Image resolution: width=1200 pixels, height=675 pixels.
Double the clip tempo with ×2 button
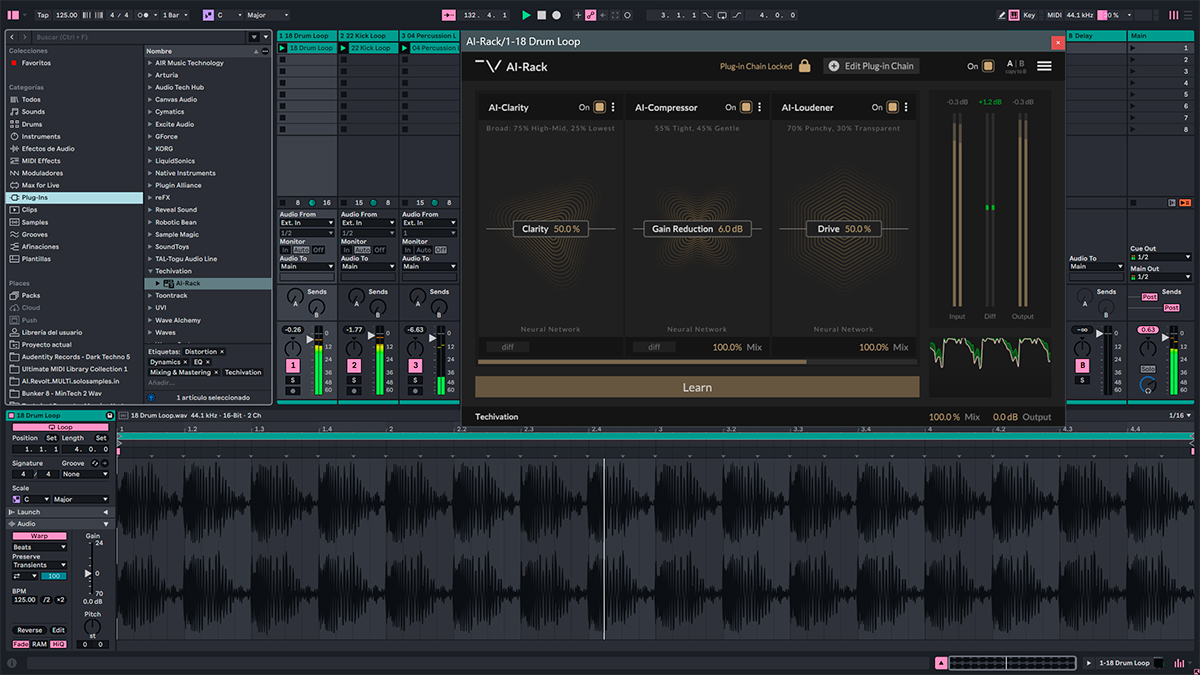point(60,599)
